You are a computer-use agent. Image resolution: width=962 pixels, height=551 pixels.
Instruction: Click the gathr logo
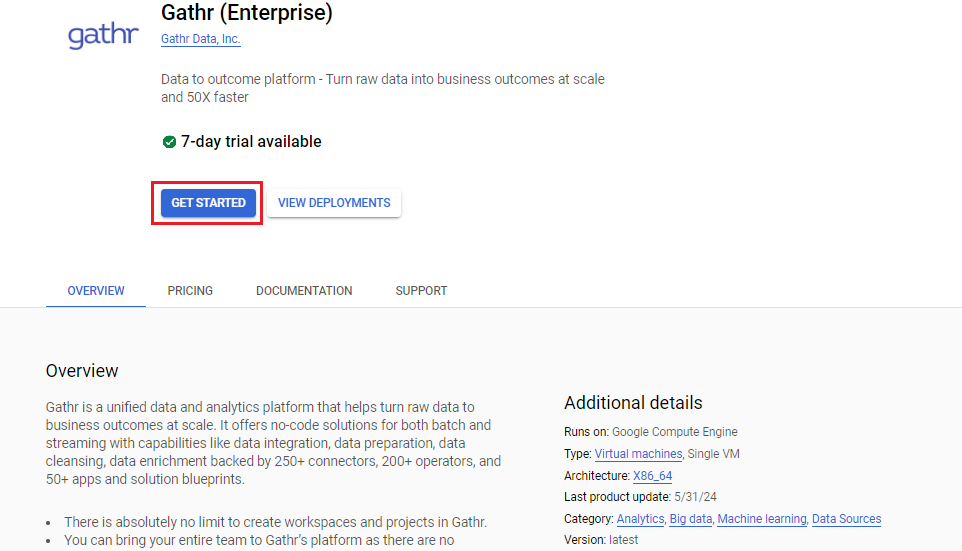tap(103, 35)
